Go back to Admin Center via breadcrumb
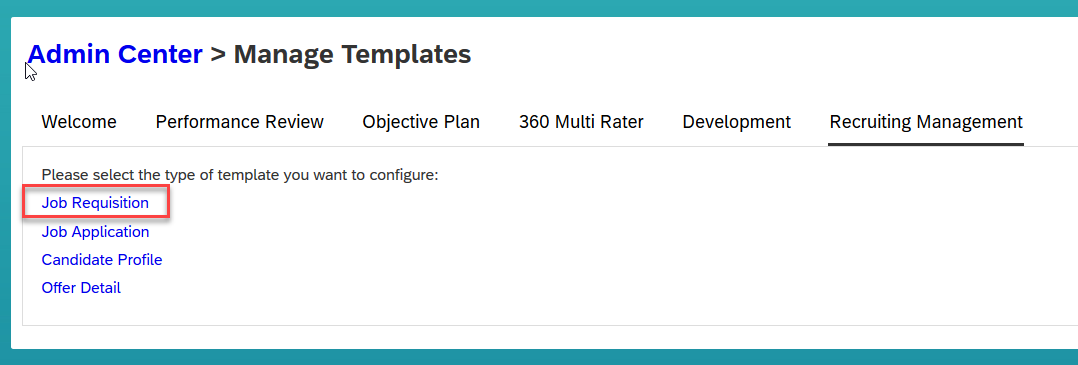Image resolution: width=1078 pixels, height=365 pixels. (115, 54)
